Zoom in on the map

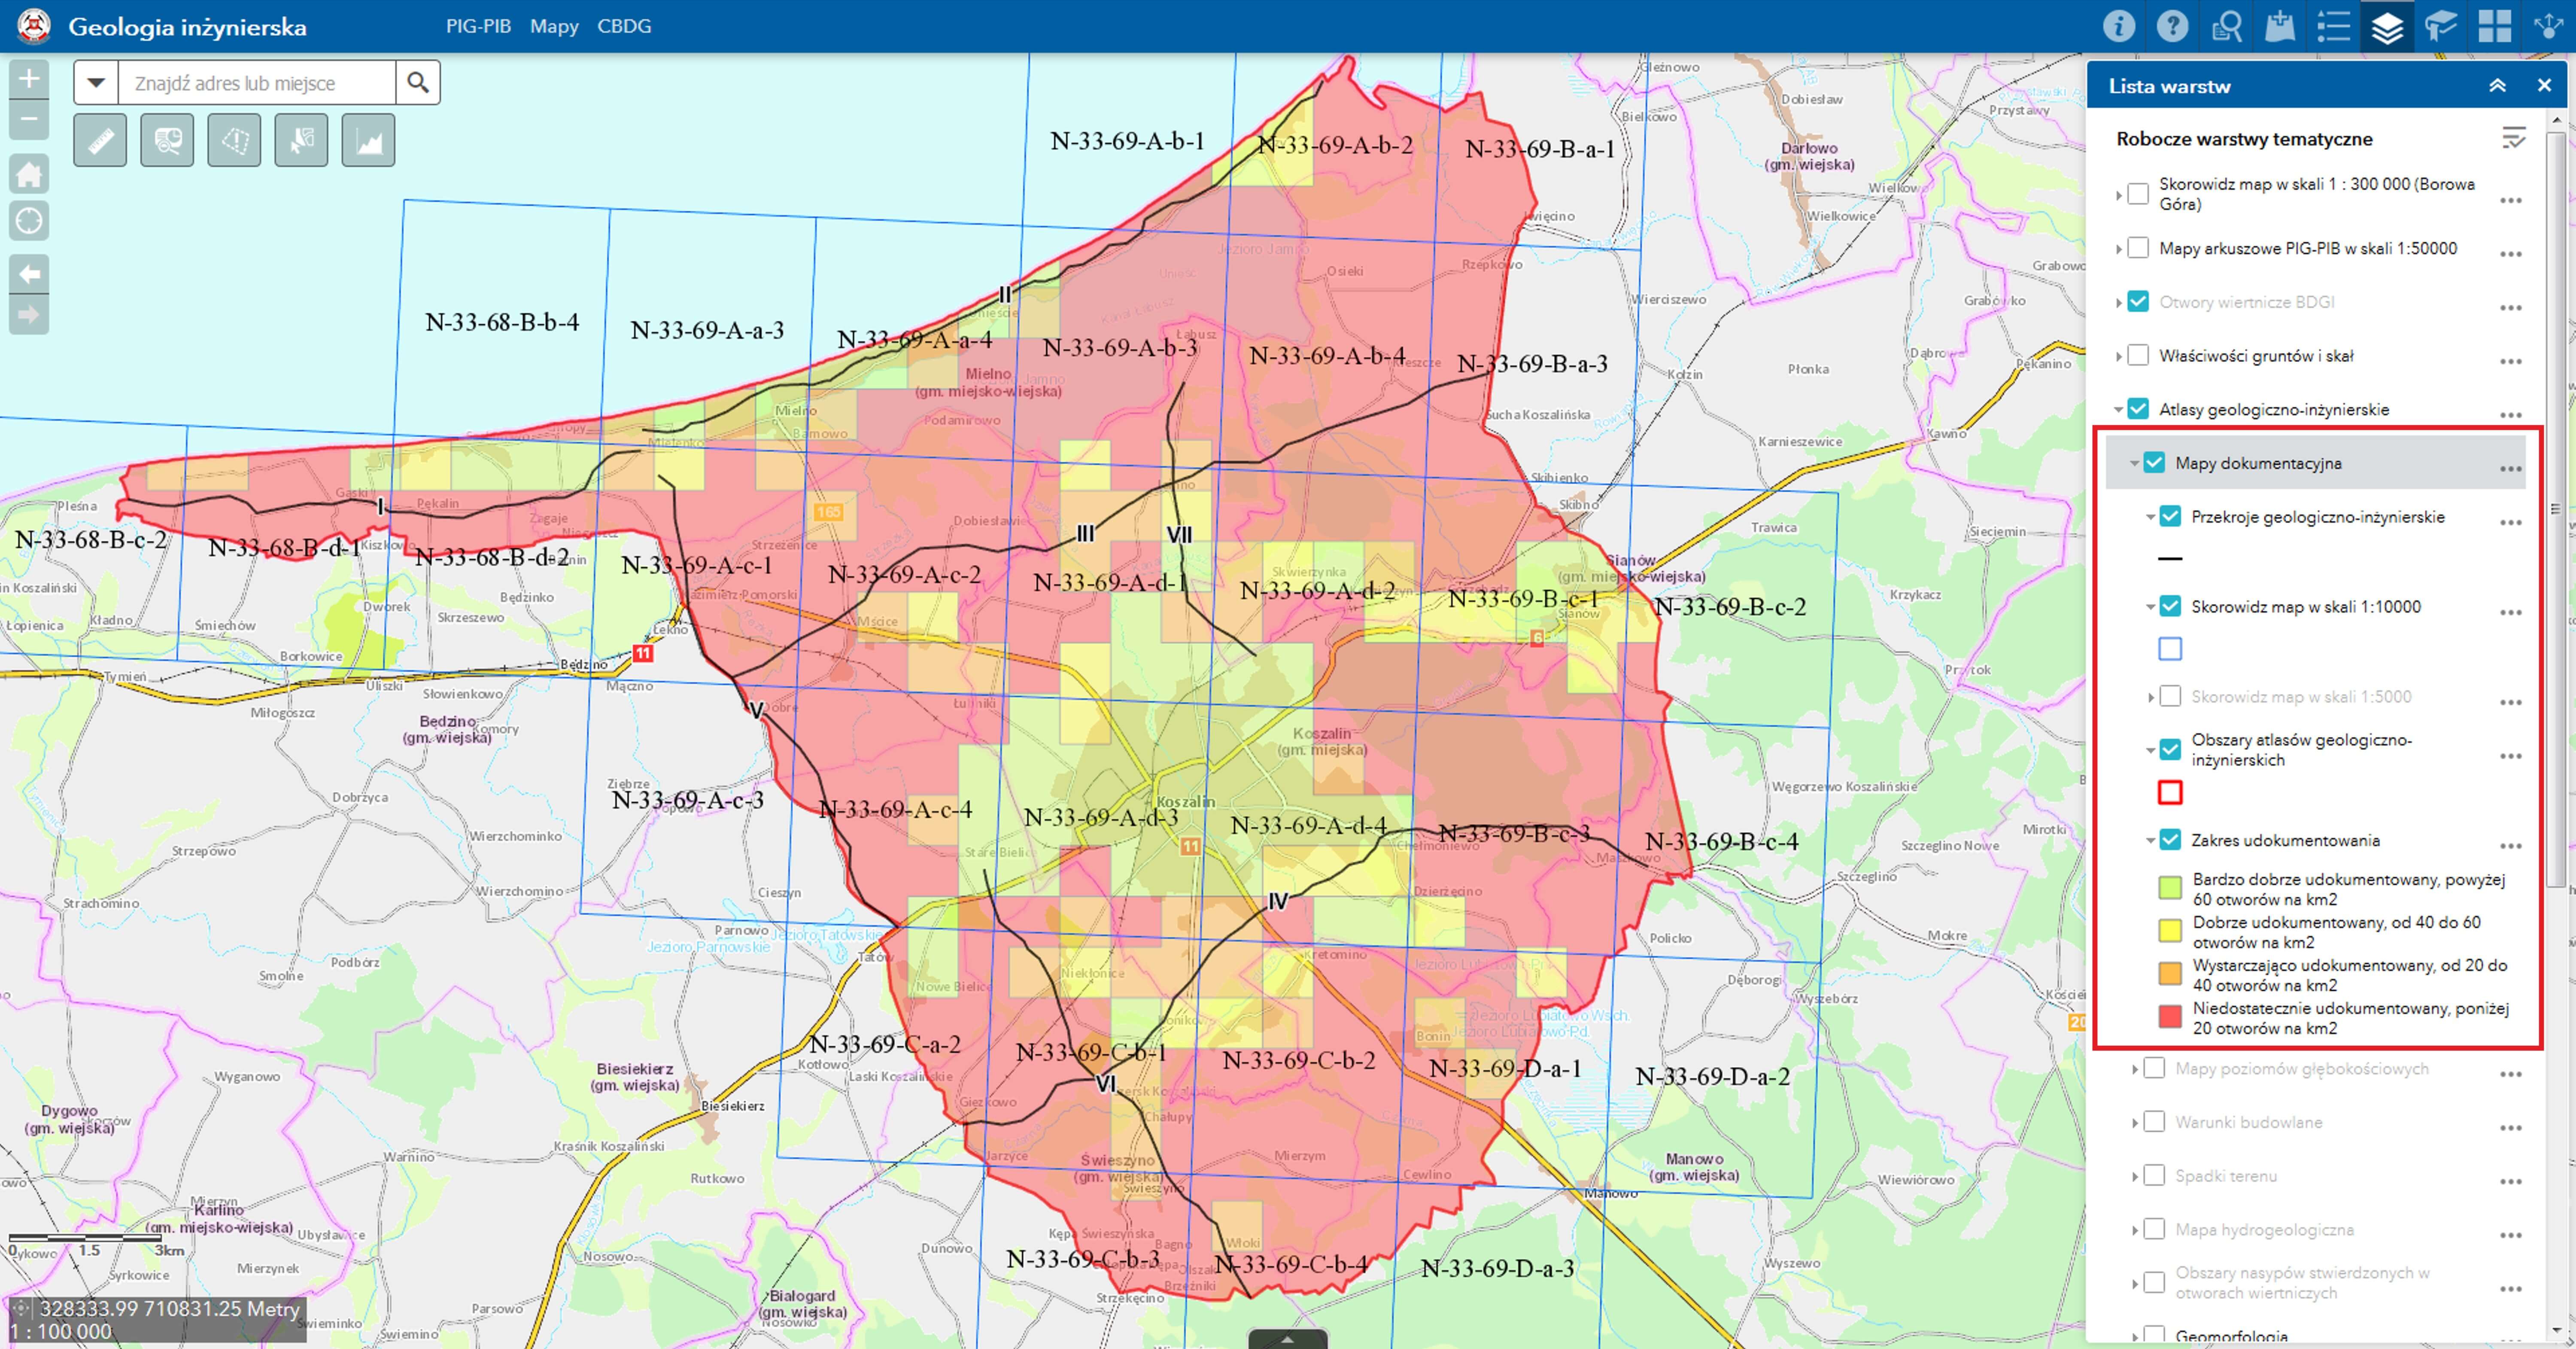[x=29, y=79]
